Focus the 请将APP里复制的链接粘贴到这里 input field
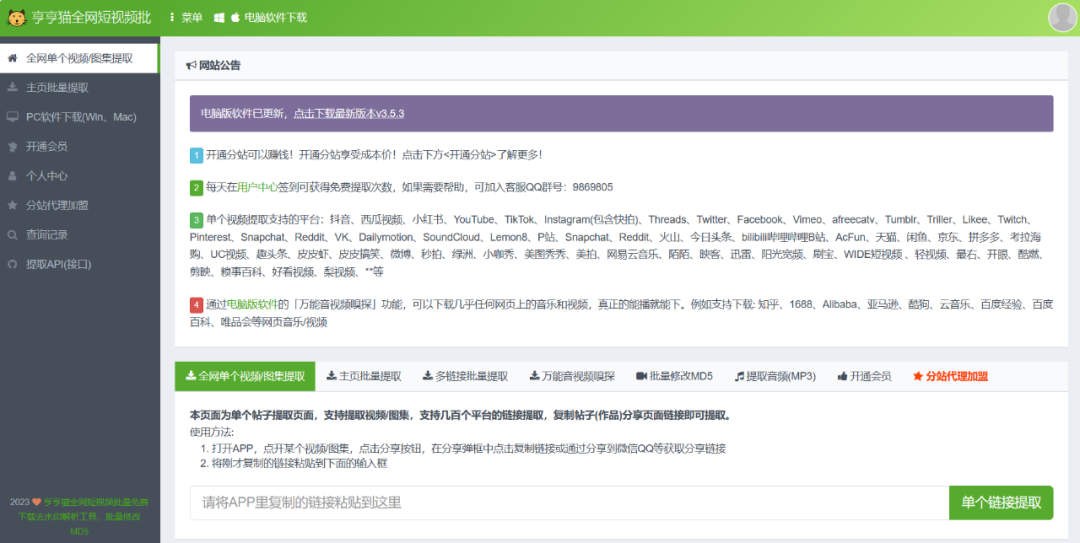Viewport: 1080px width, 543px height. (570, 503)
